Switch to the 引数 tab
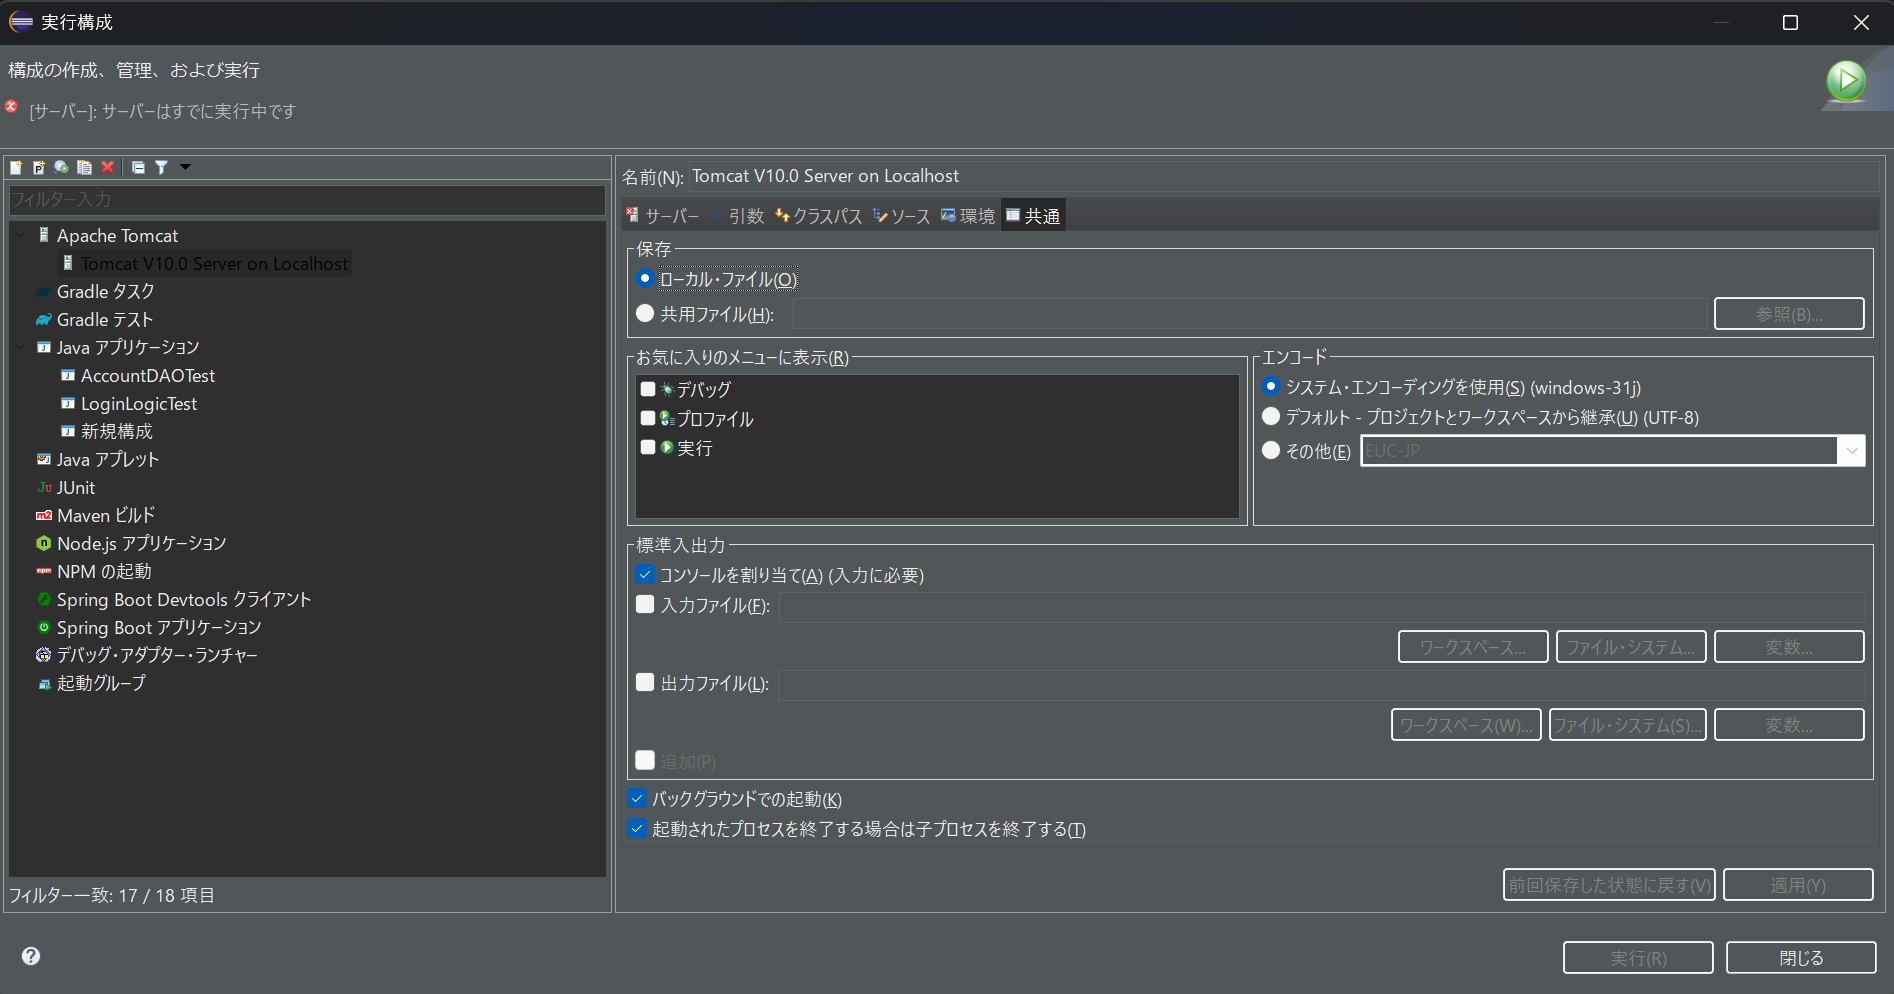Image resolution: width=1894 pixels, height=994 pixels. tap(737, 216)
